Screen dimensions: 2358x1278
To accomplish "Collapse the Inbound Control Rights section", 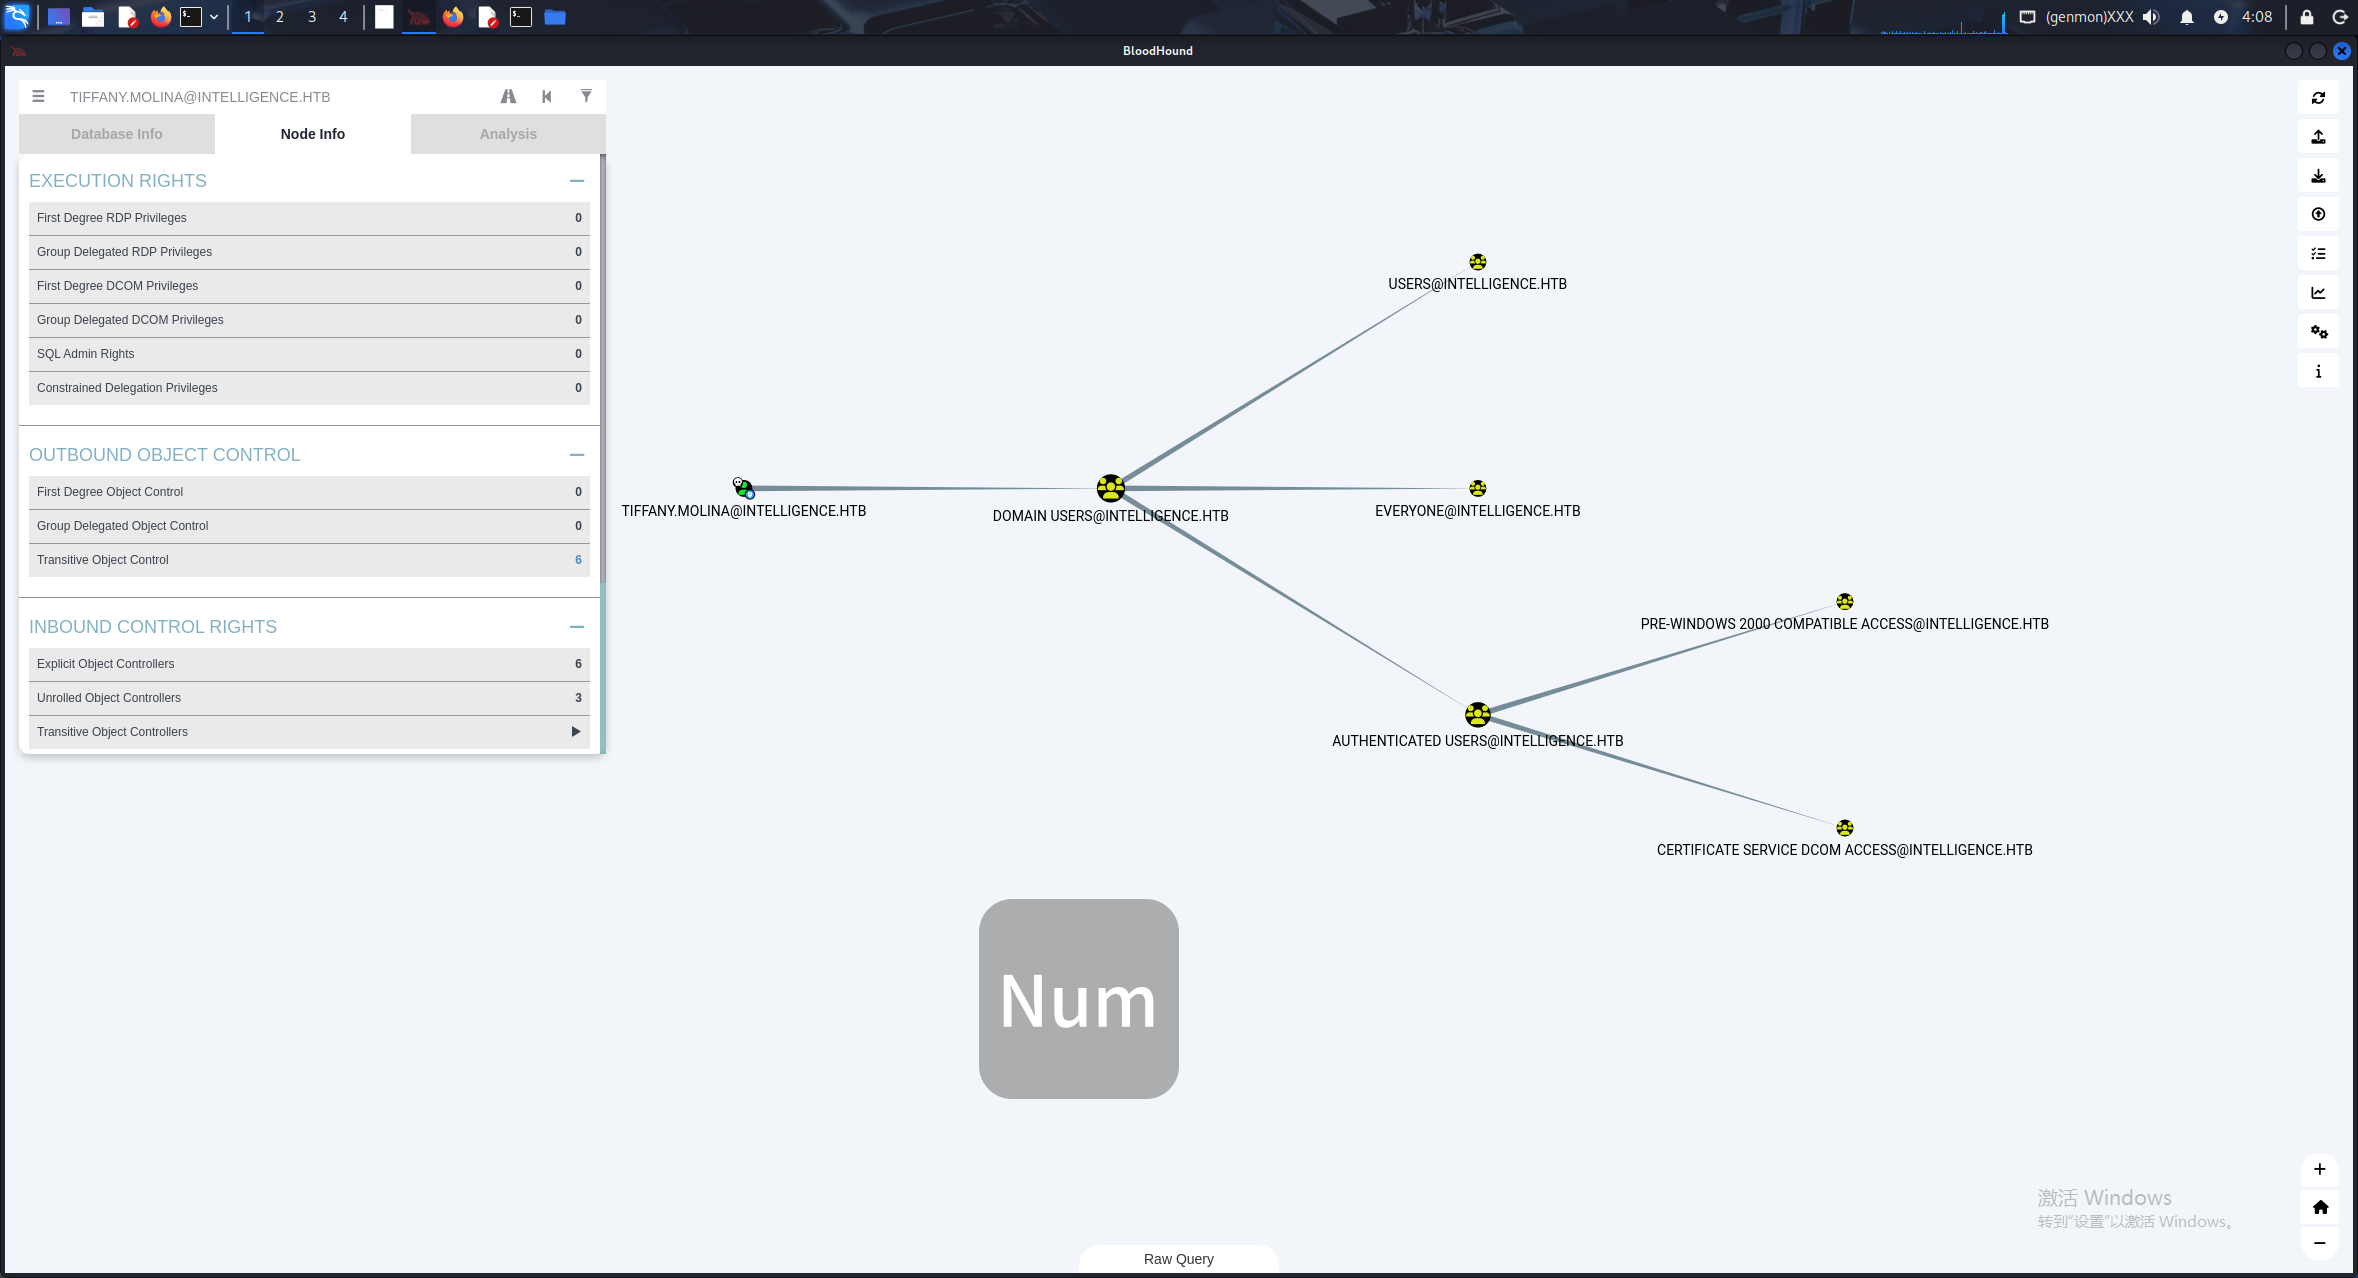I will (x=577, y=627).
